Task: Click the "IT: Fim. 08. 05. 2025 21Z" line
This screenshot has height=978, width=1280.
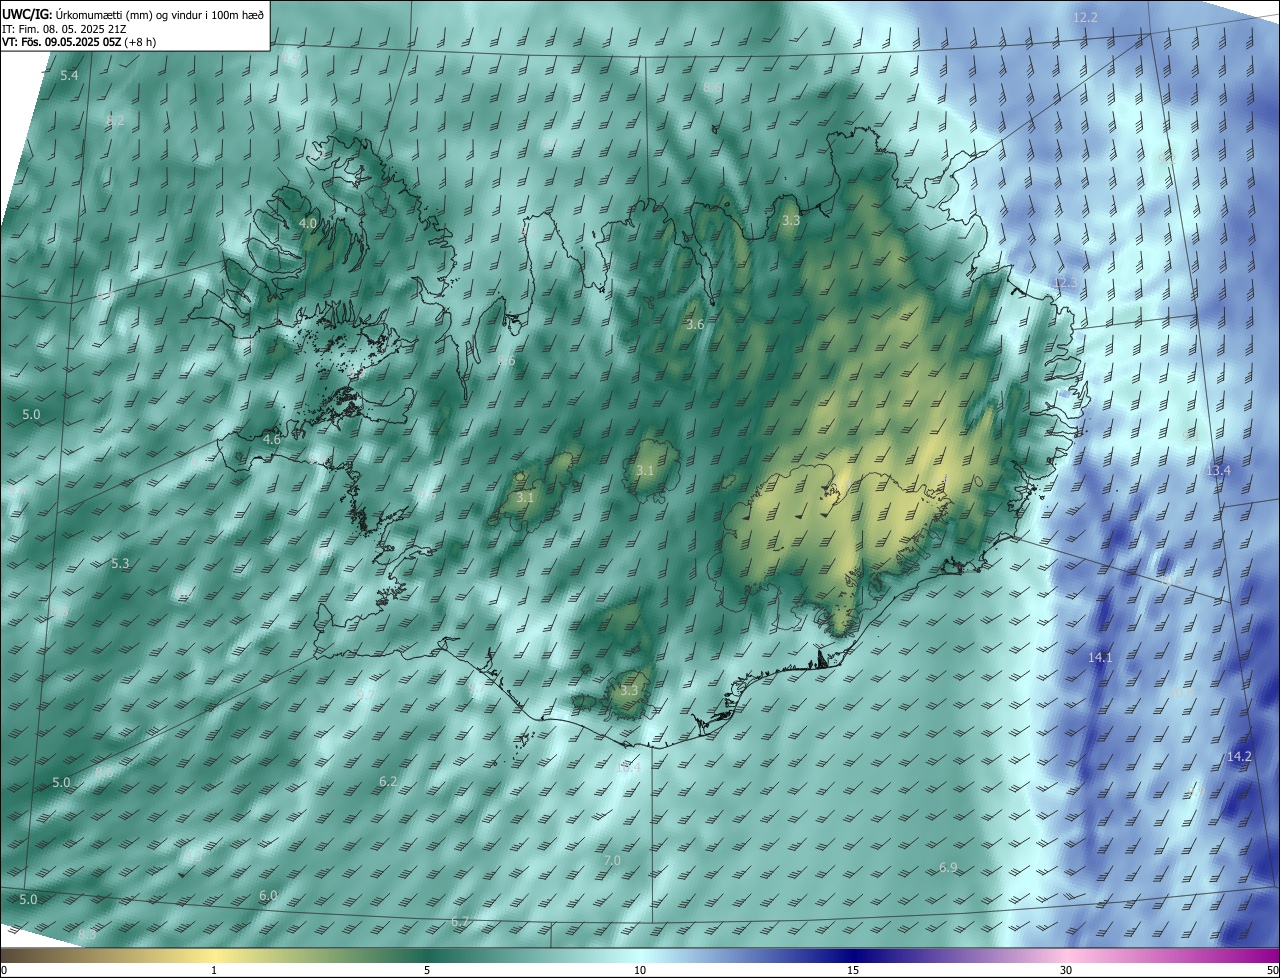Action: [63, 29]
